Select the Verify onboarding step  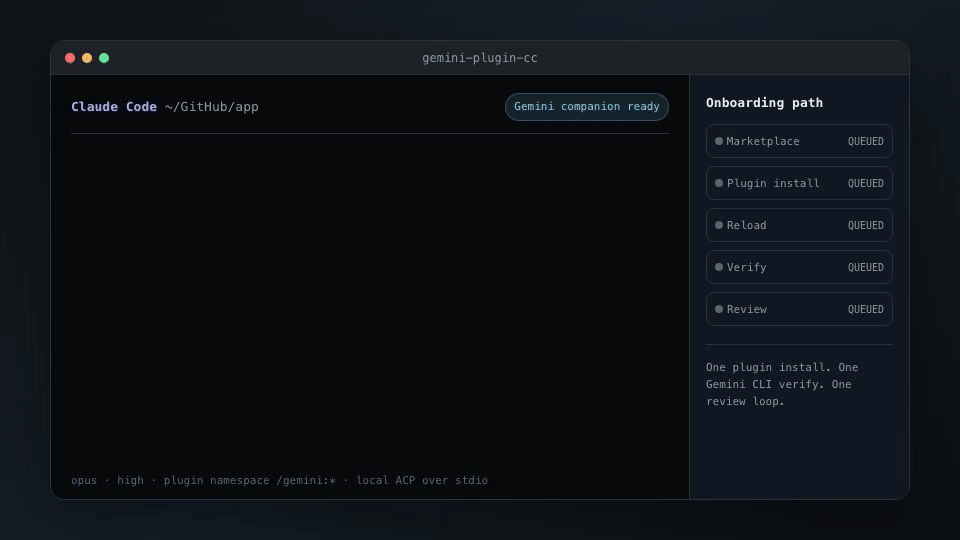pyautogui.click(x=799, y=267)
